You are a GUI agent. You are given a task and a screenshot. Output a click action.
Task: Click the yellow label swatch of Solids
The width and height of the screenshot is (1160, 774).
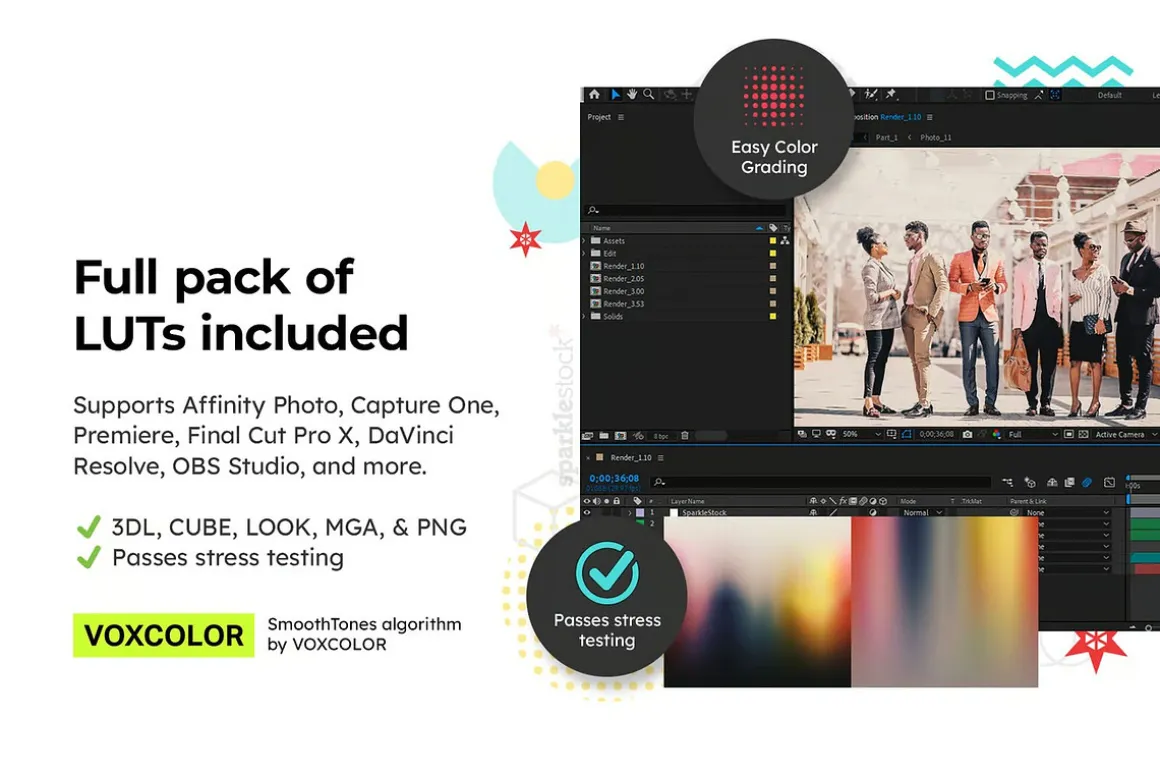[773, 316]
